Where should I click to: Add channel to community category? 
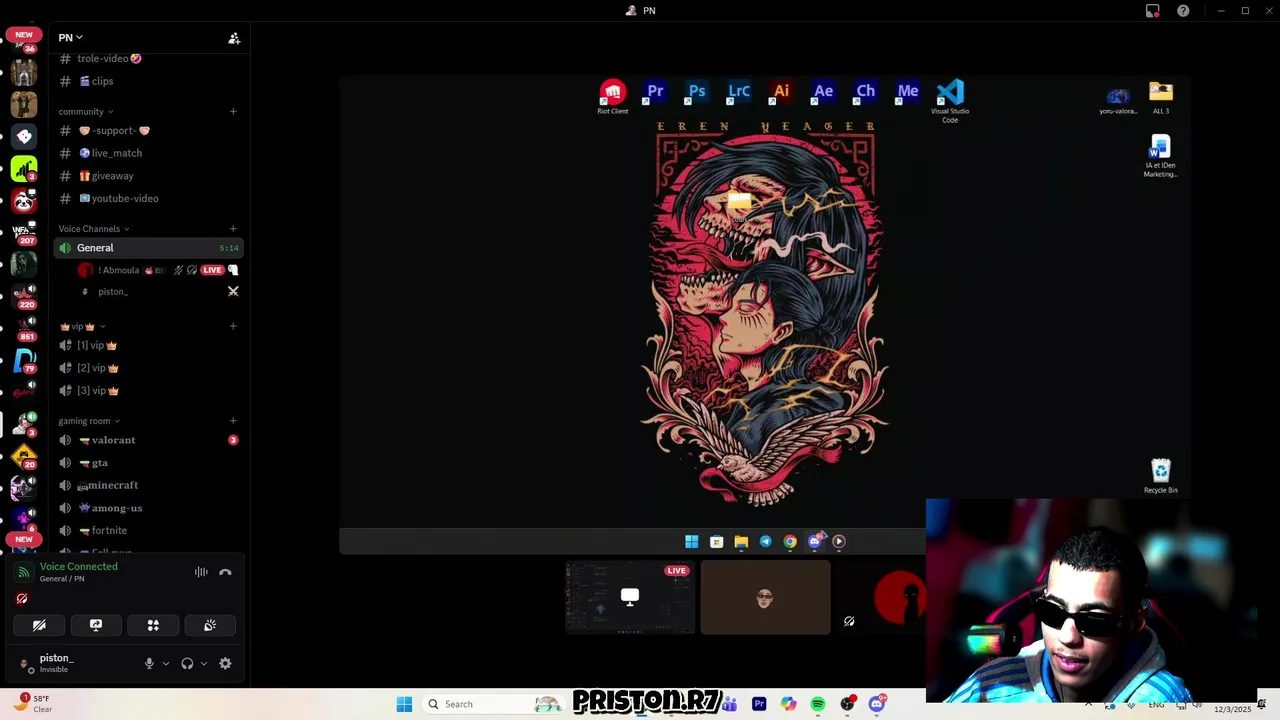[x=233, y=111]
